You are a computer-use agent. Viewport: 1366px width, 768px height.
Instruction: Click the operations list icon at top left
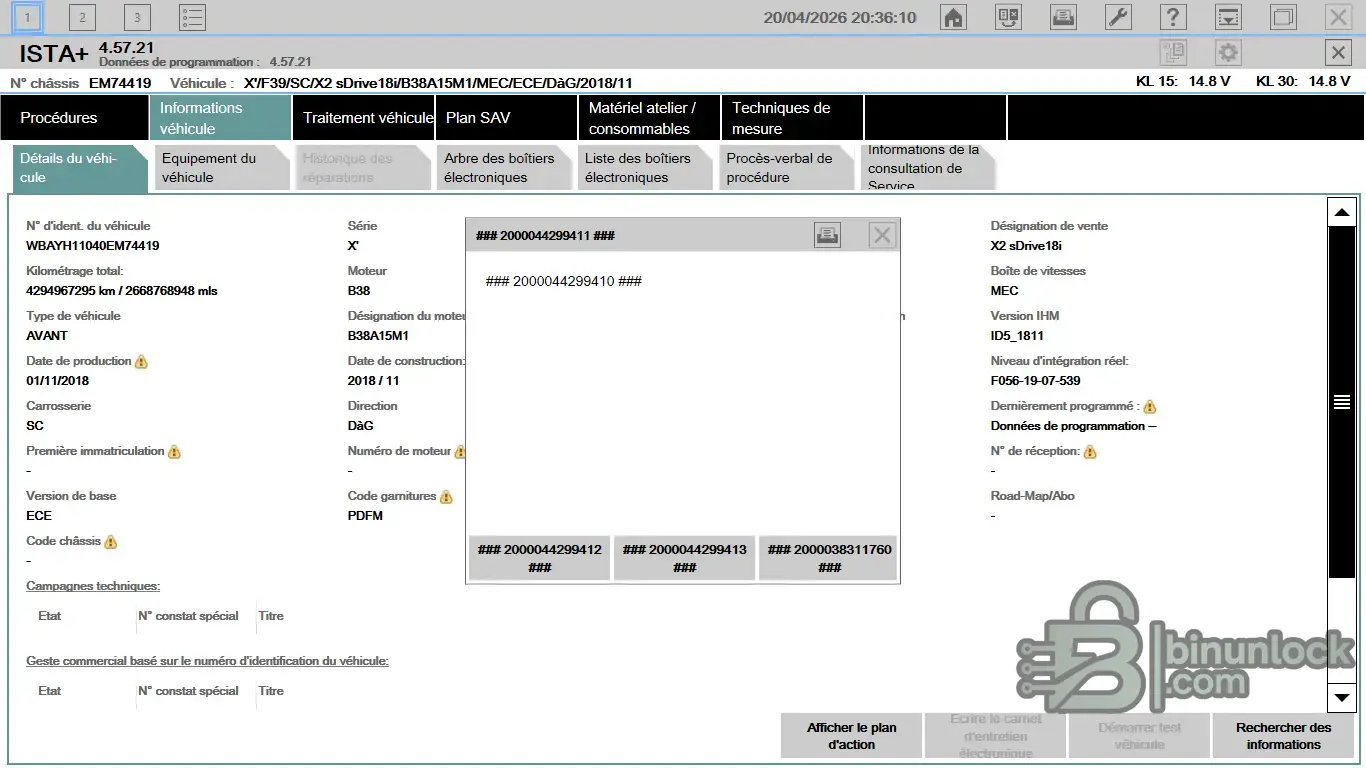(192, 17)
